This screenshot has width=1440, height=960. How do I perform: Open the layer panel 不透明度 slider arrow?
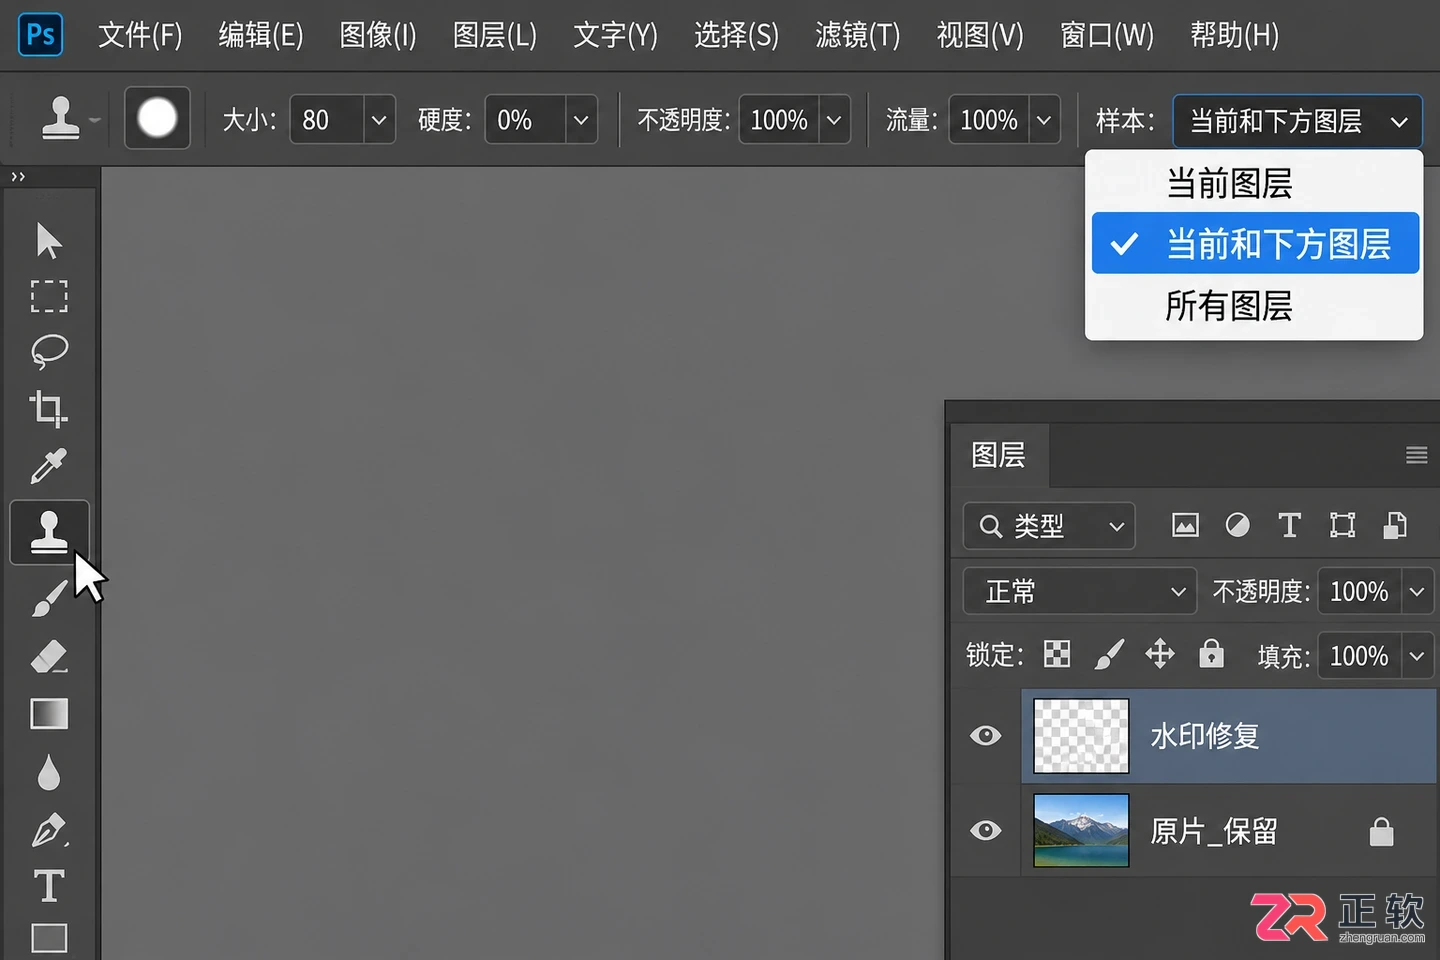[1417, 591]
